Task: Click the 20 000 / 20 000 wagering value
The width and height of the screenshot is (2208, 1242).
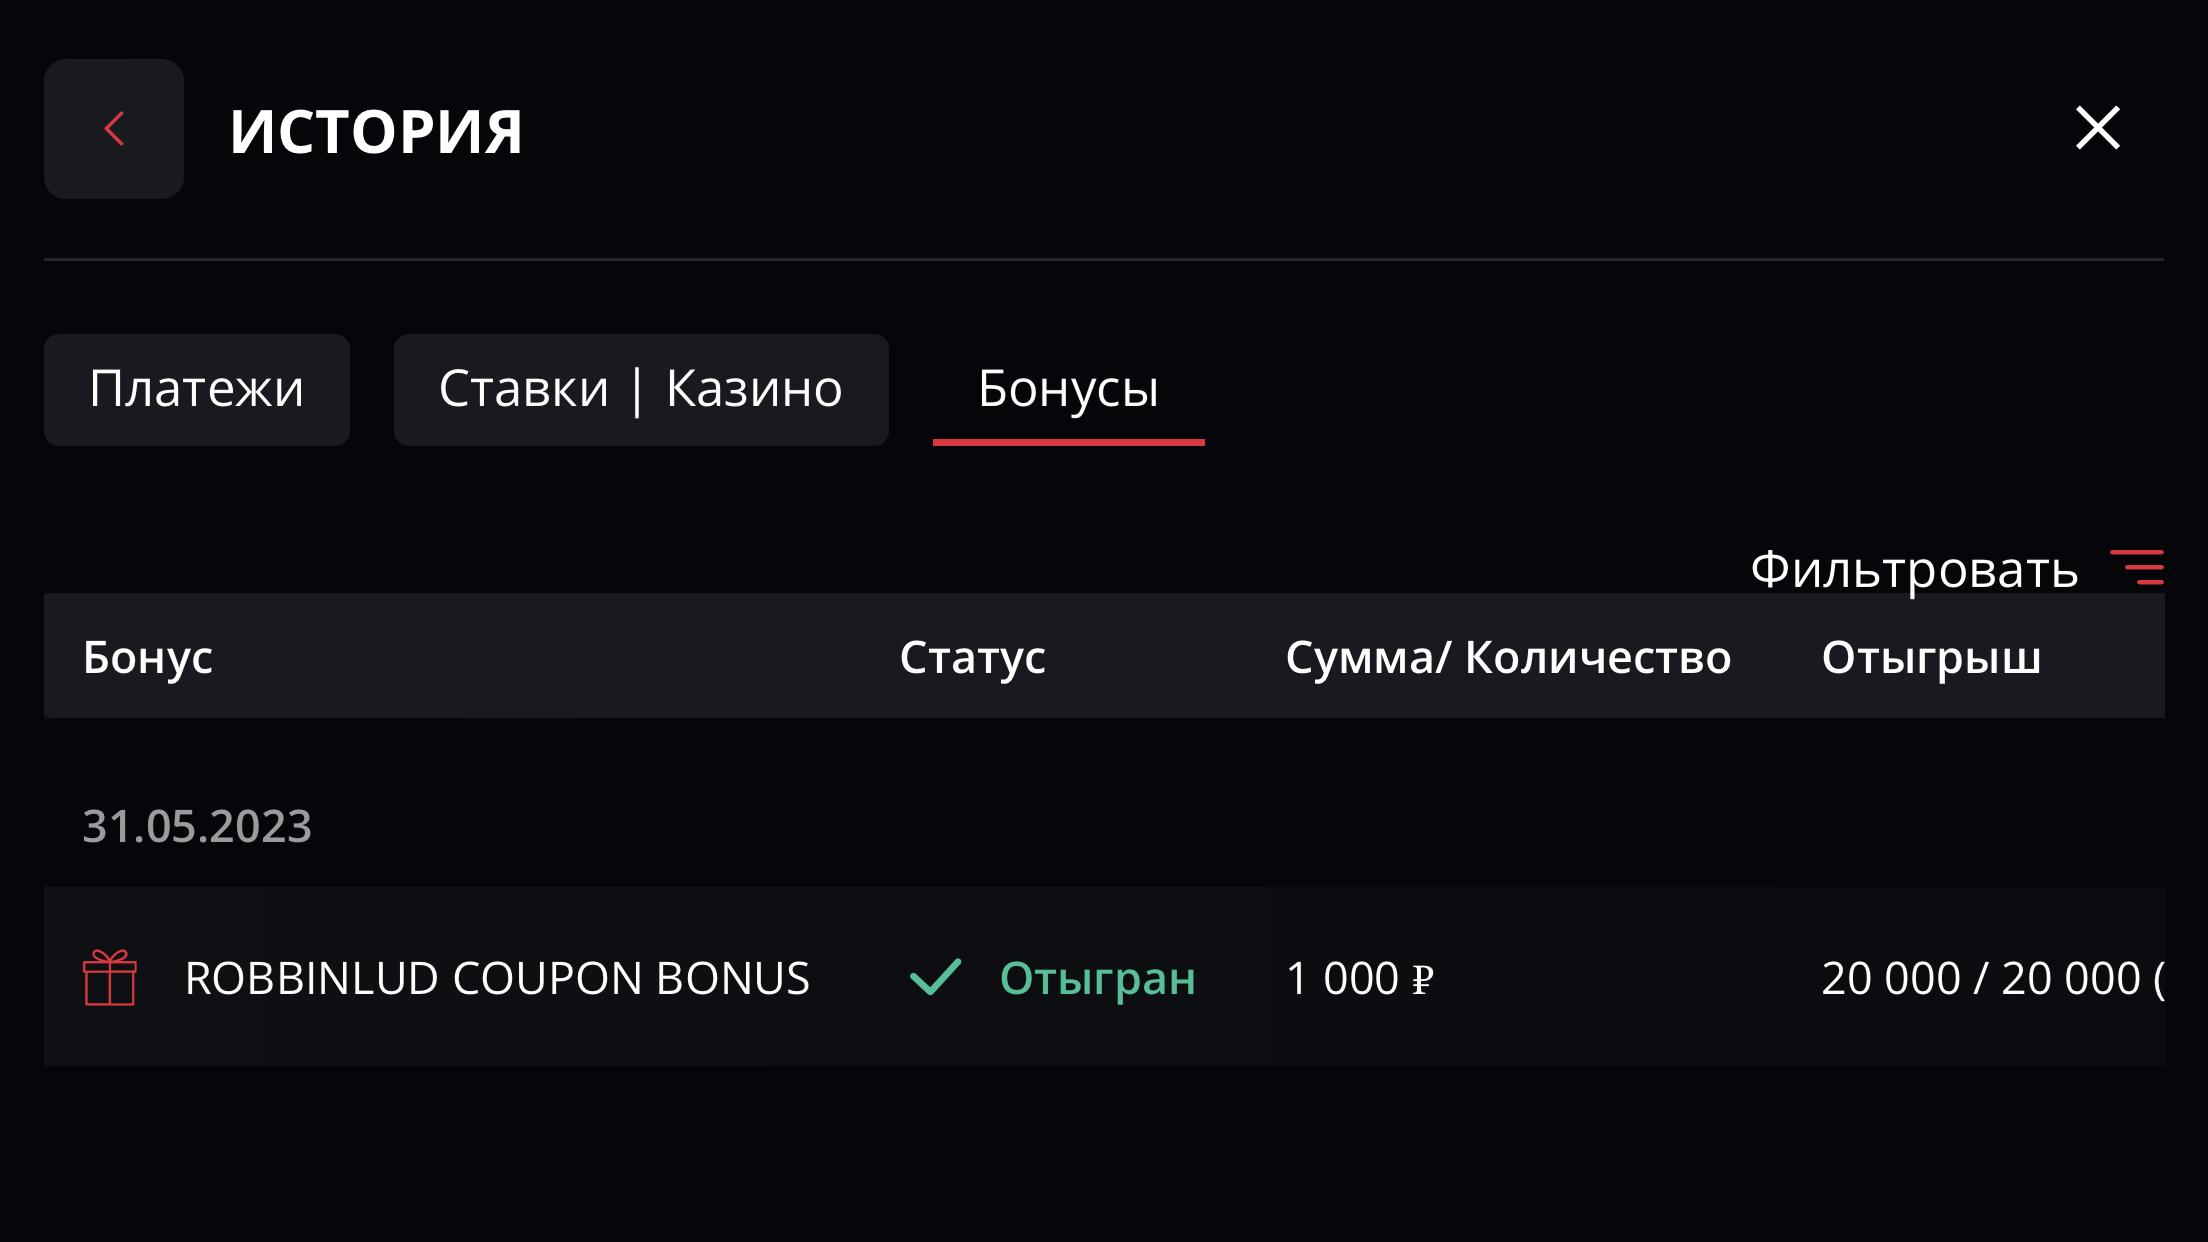Action: (x=1992, y=978)
